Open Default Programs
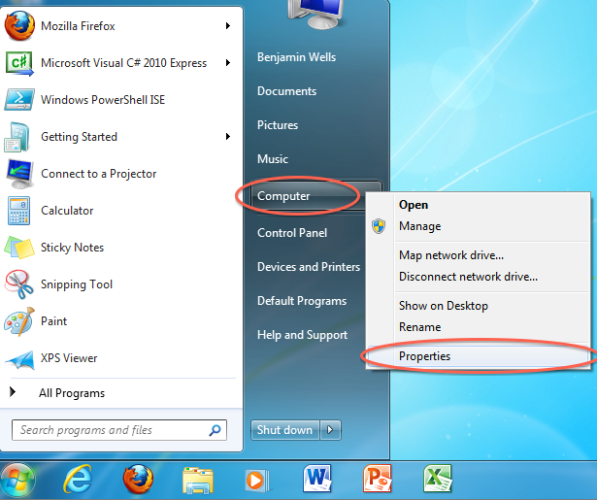The width and height of the screenshot is (597, 500). (302, 301)
